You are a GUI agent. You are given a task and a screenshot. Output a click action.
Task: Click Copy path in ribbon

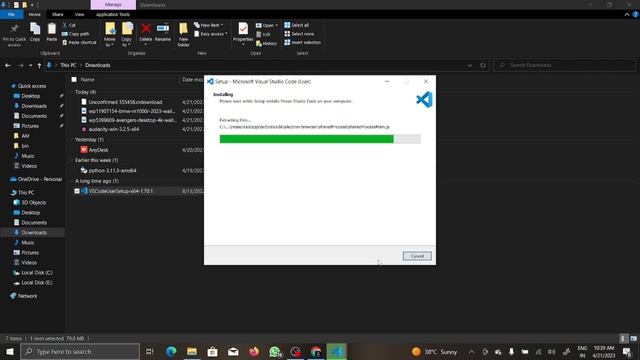point(76,34)
